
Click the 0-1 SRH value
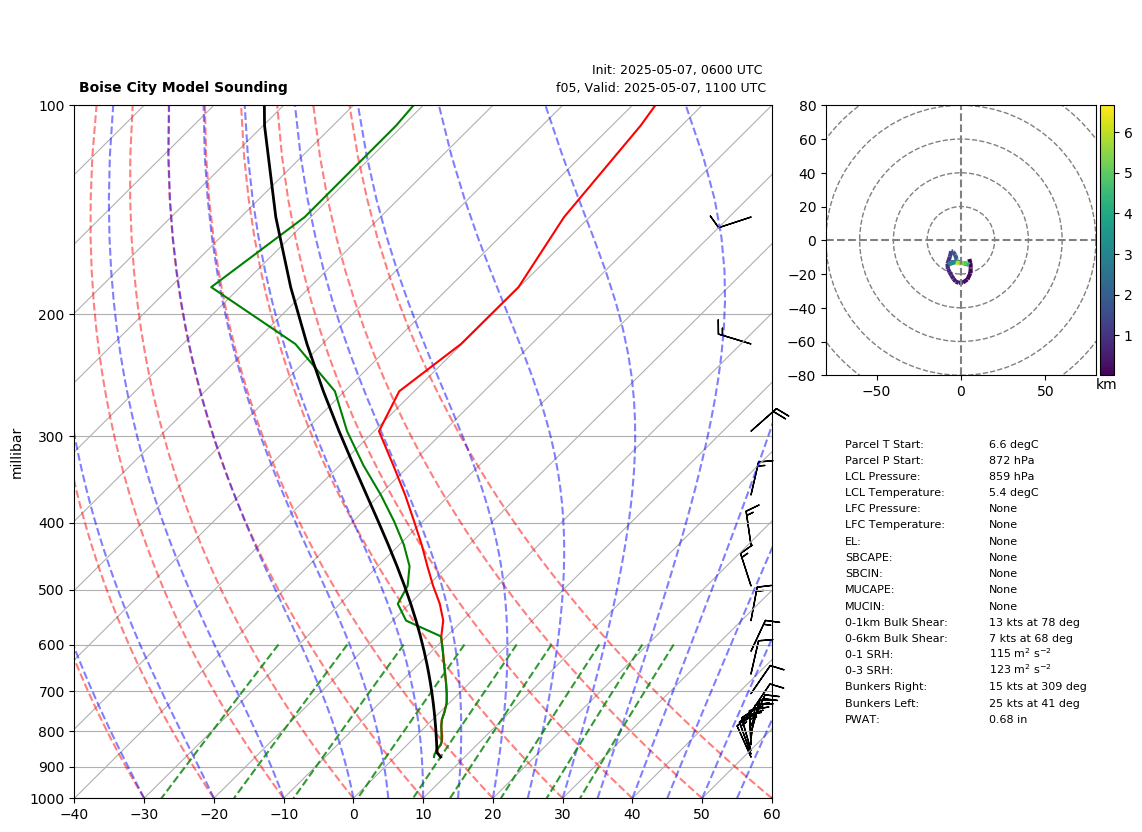point(1020,654)
